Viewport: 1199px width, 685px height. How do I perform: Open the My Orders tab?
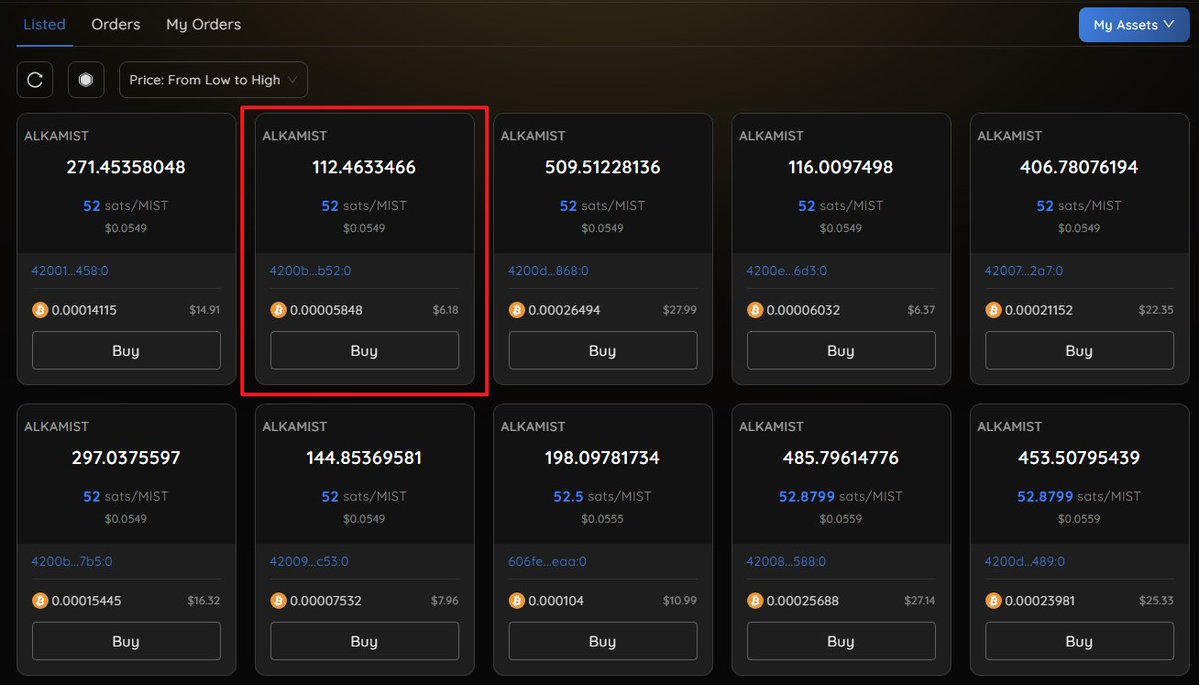point(203,24)
